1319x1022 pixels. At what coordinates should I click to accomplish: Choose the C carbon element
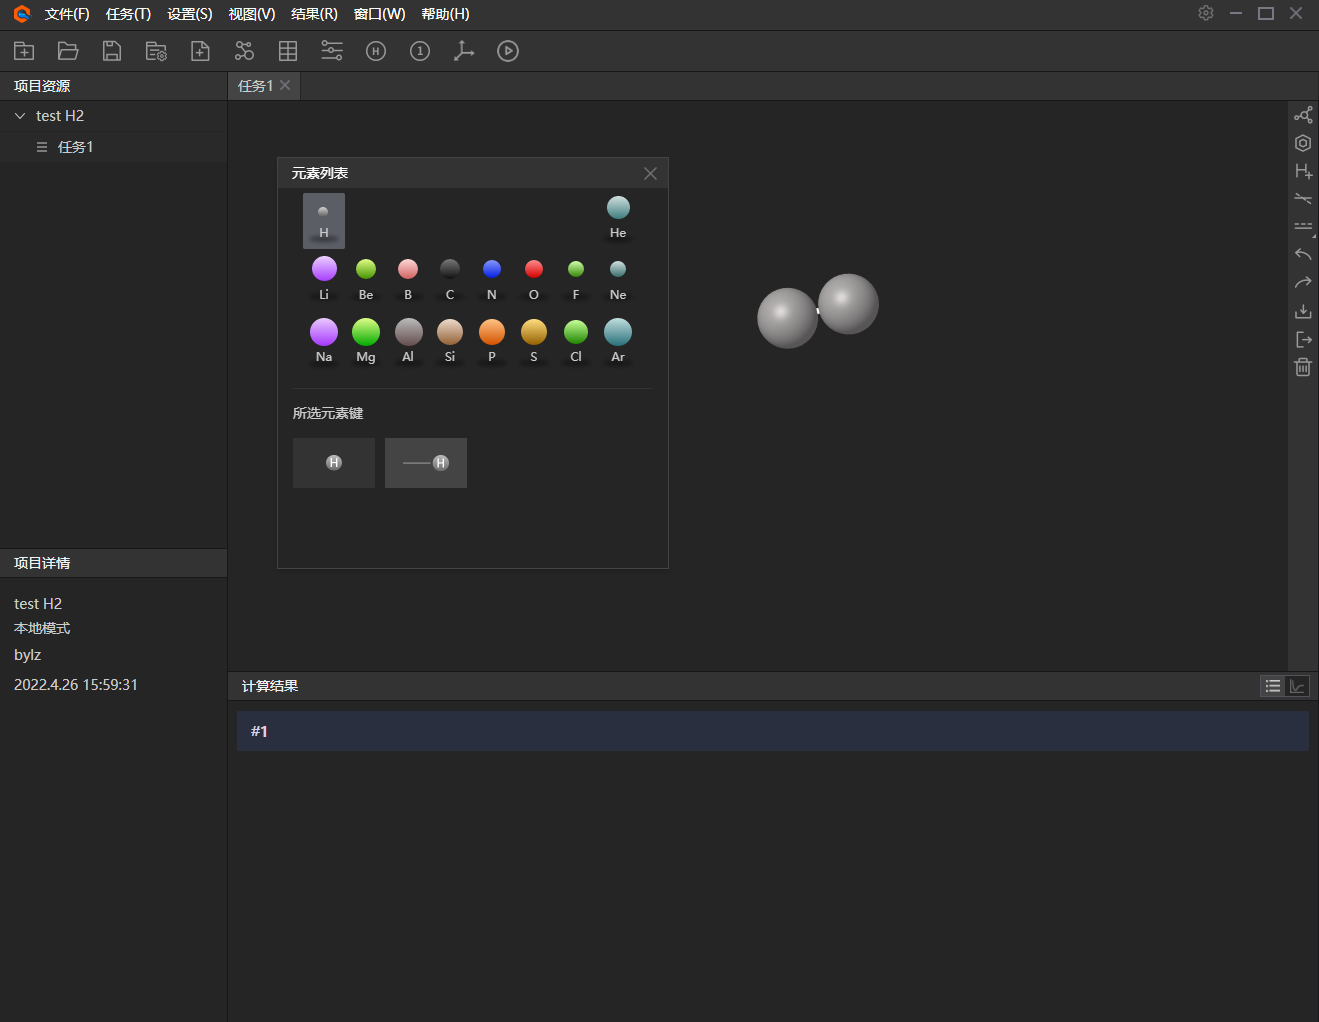point(450,279)
